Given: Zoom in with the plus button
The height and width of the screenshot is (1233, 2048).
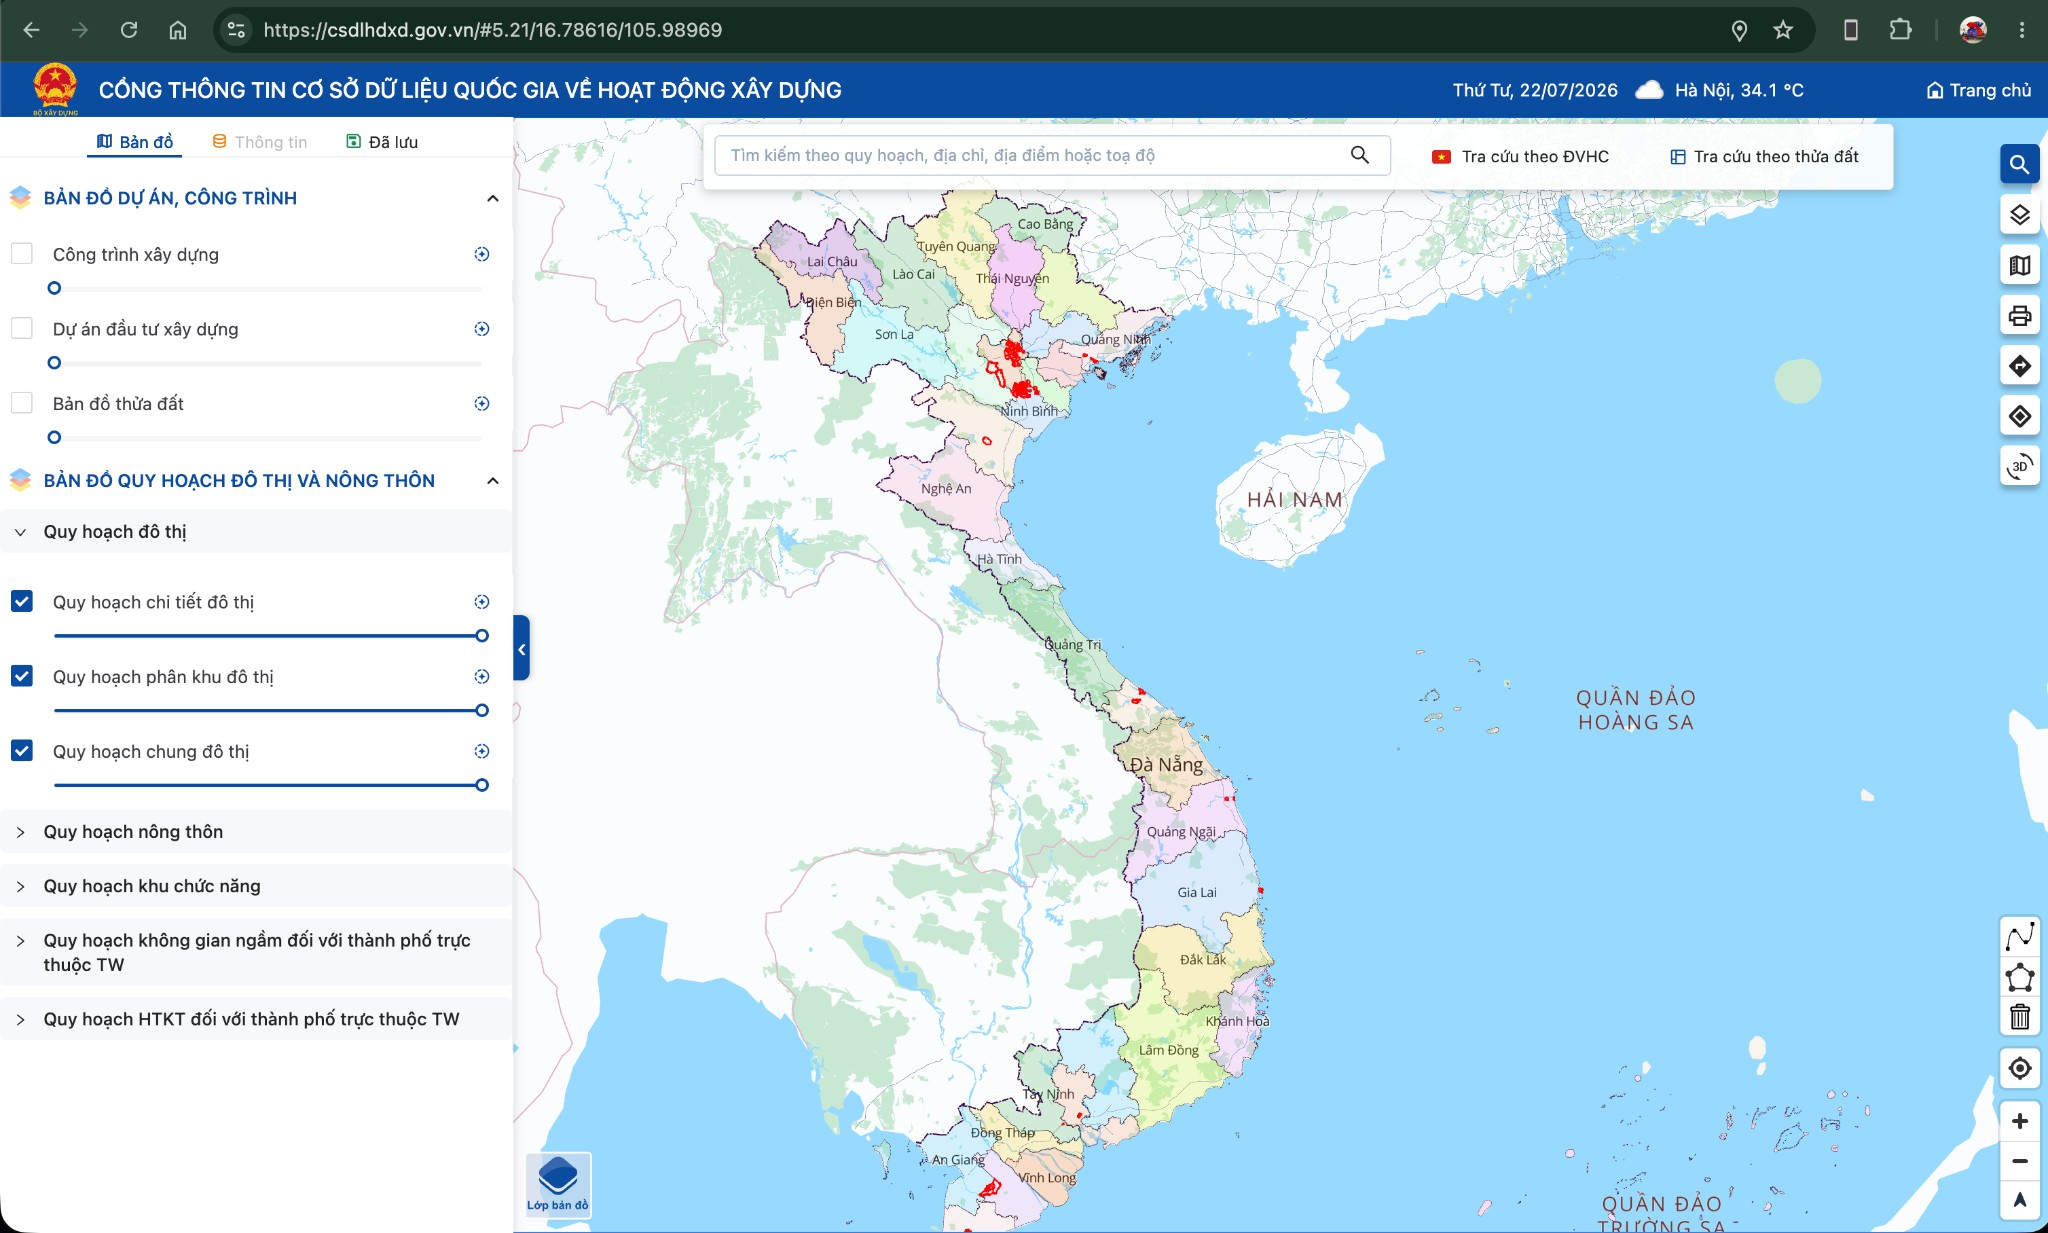Looking at the screenshot, I should pos(2019,1121).
